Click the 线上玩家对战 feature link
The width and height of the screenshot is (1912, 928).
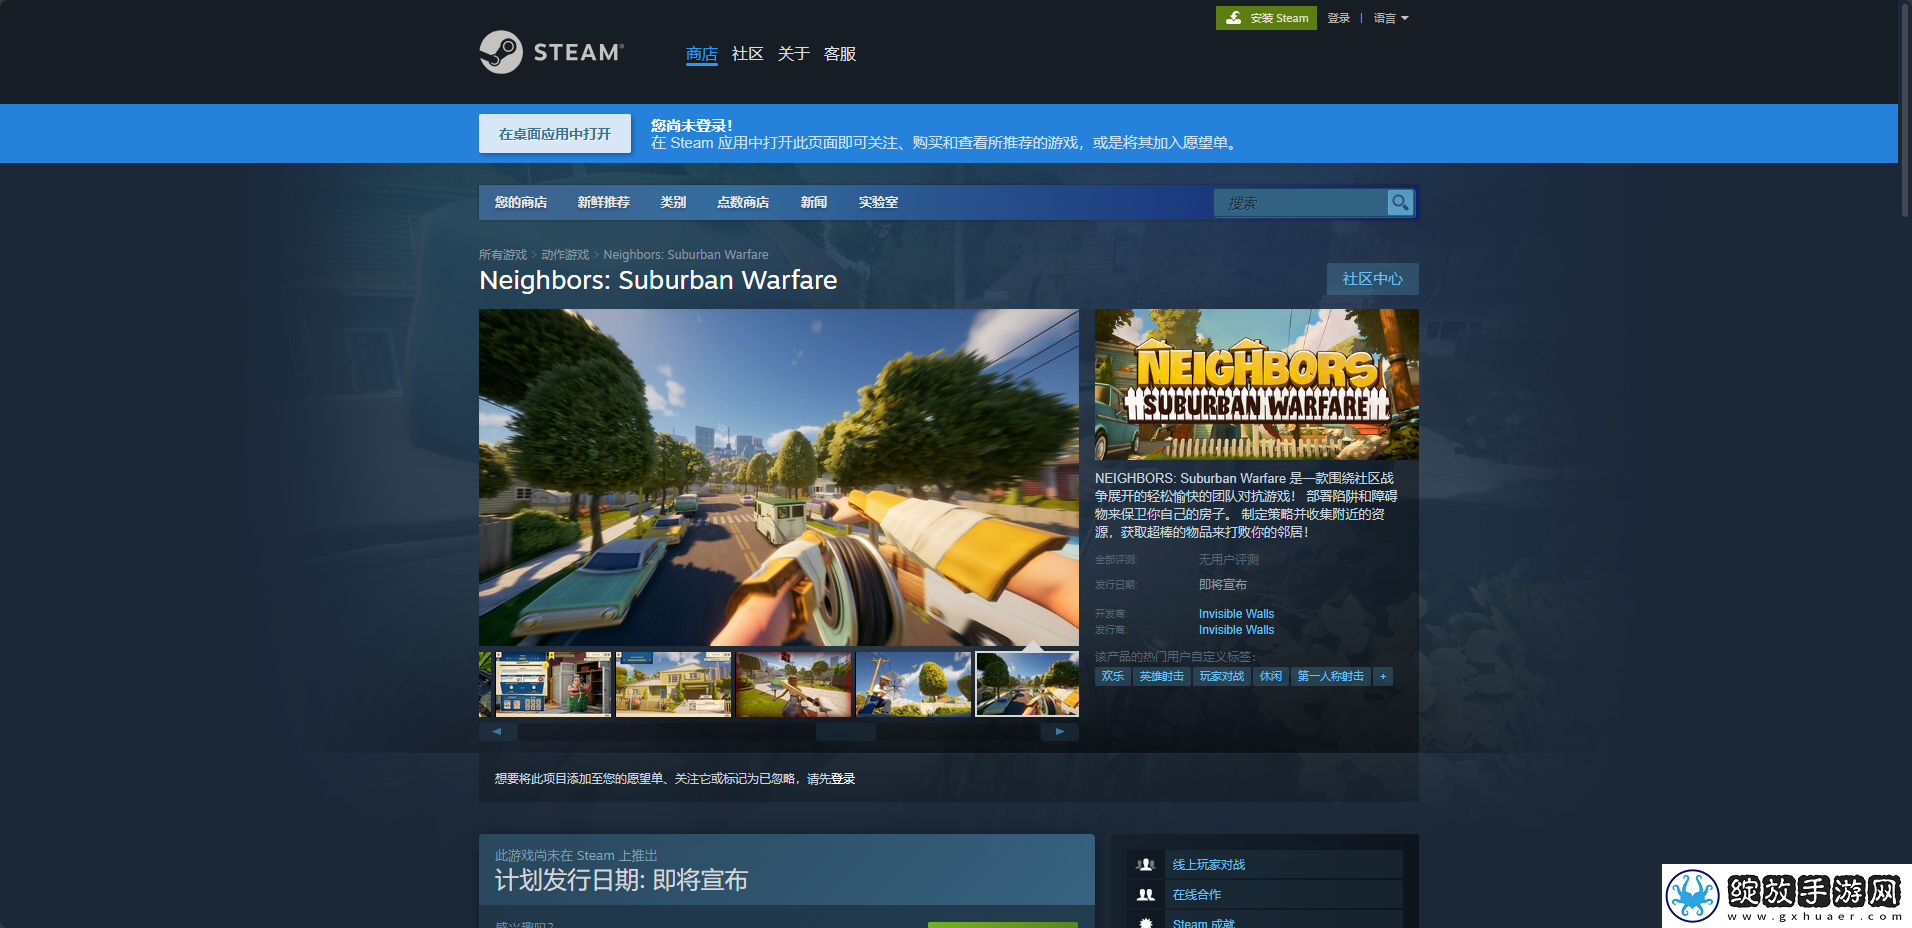click(1209, 865)
